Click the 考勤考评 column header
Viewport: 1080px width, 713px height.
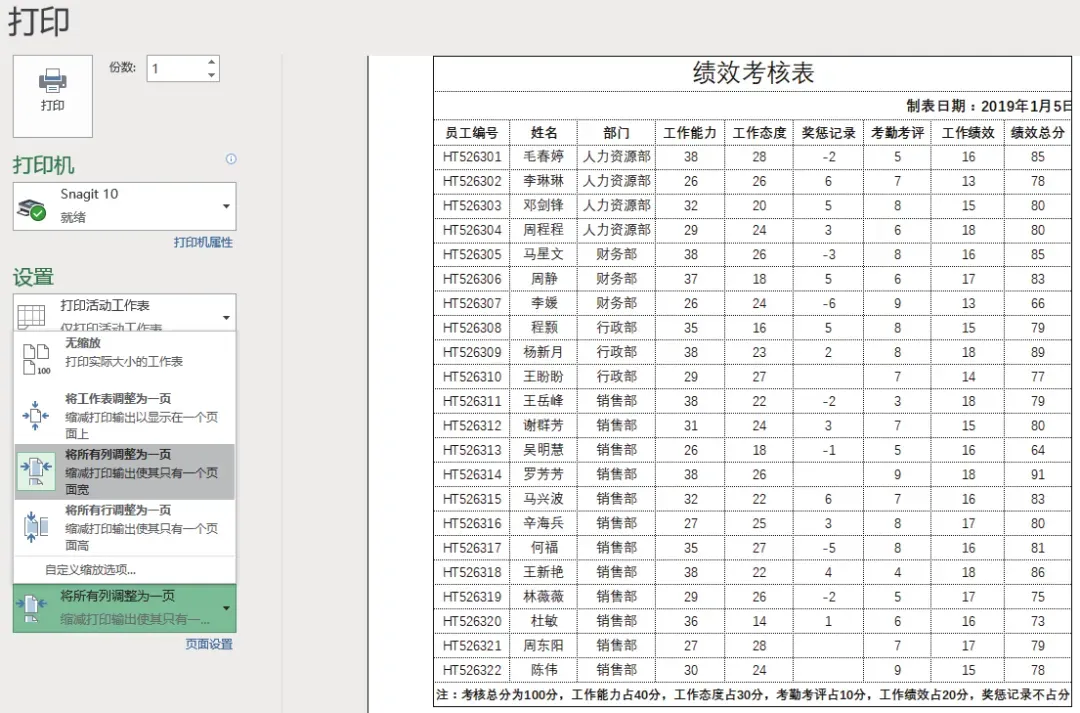pyautogui.click(x=897, y=132)
